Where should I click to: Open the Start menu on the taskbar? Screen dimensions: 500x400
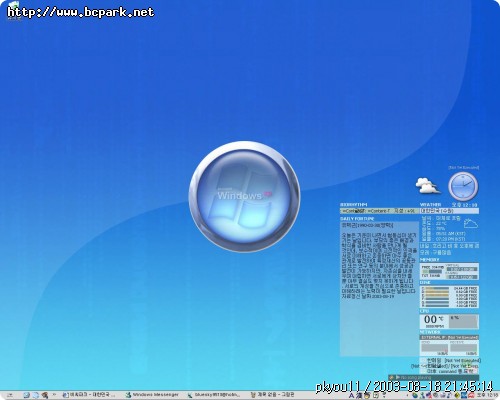pyautogui.click(x=10, y=395)
